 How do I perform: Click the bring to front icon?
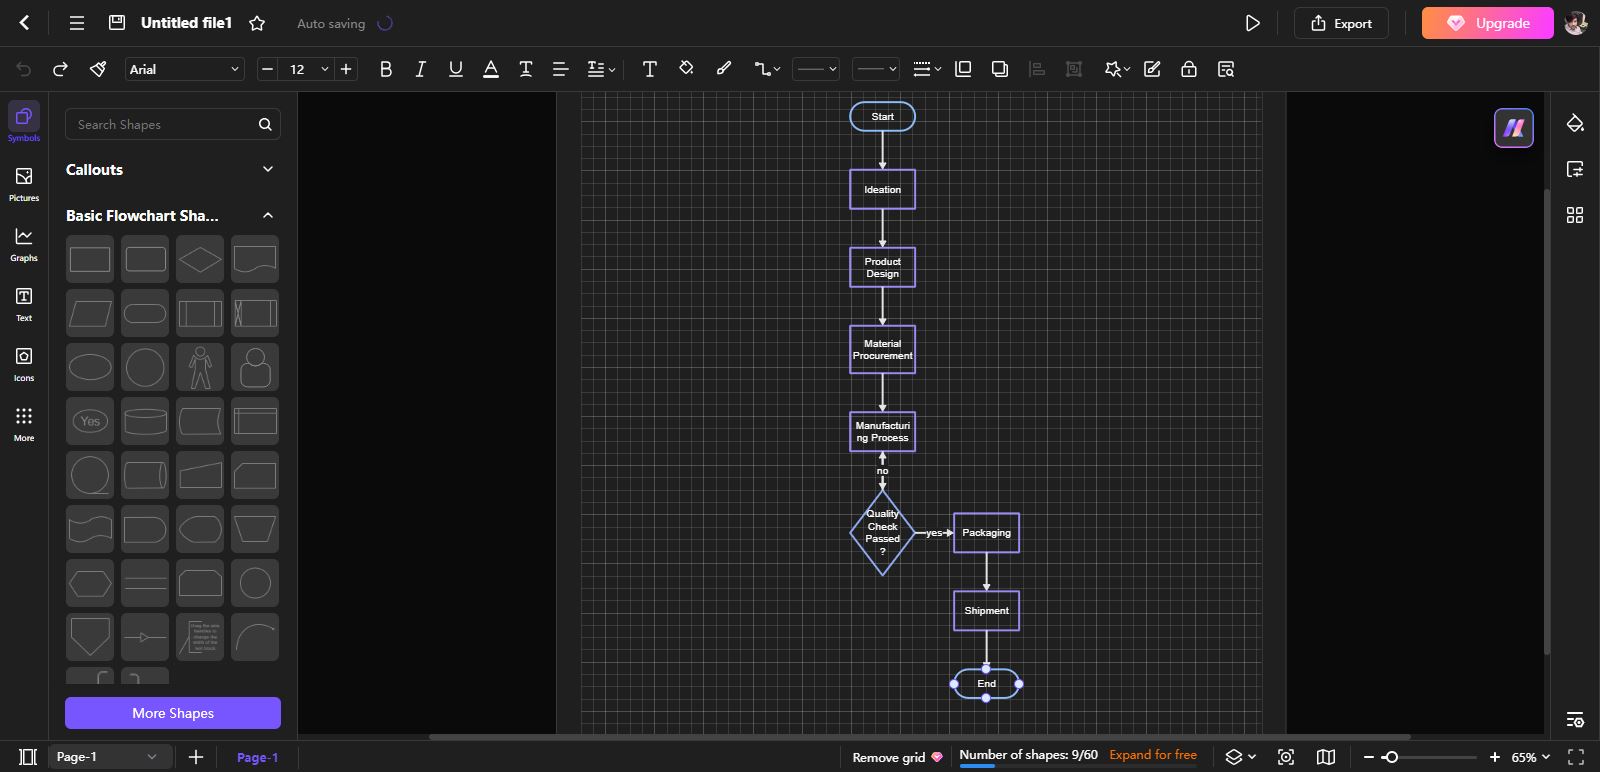pyautogui.click(x=964, y=69)
